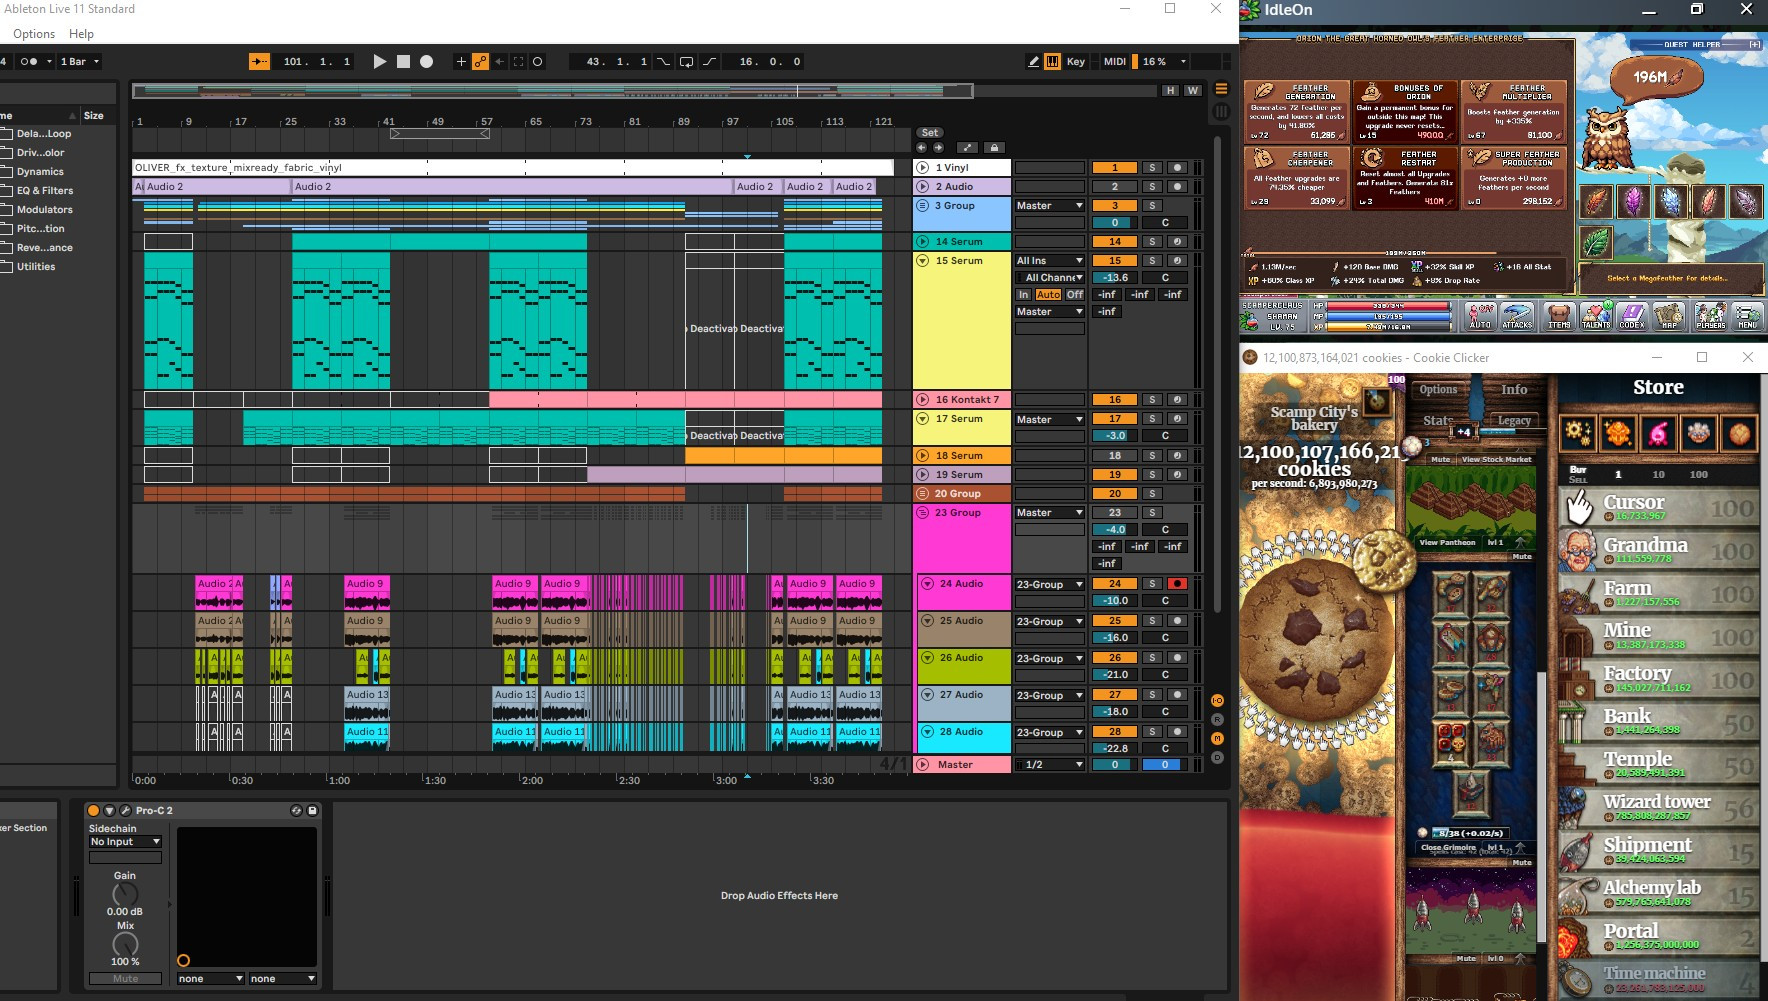Open the 1 Bar quantization dropdown
The height and width of the screenshot is (1001, 1768).
(x=79, y=61)
